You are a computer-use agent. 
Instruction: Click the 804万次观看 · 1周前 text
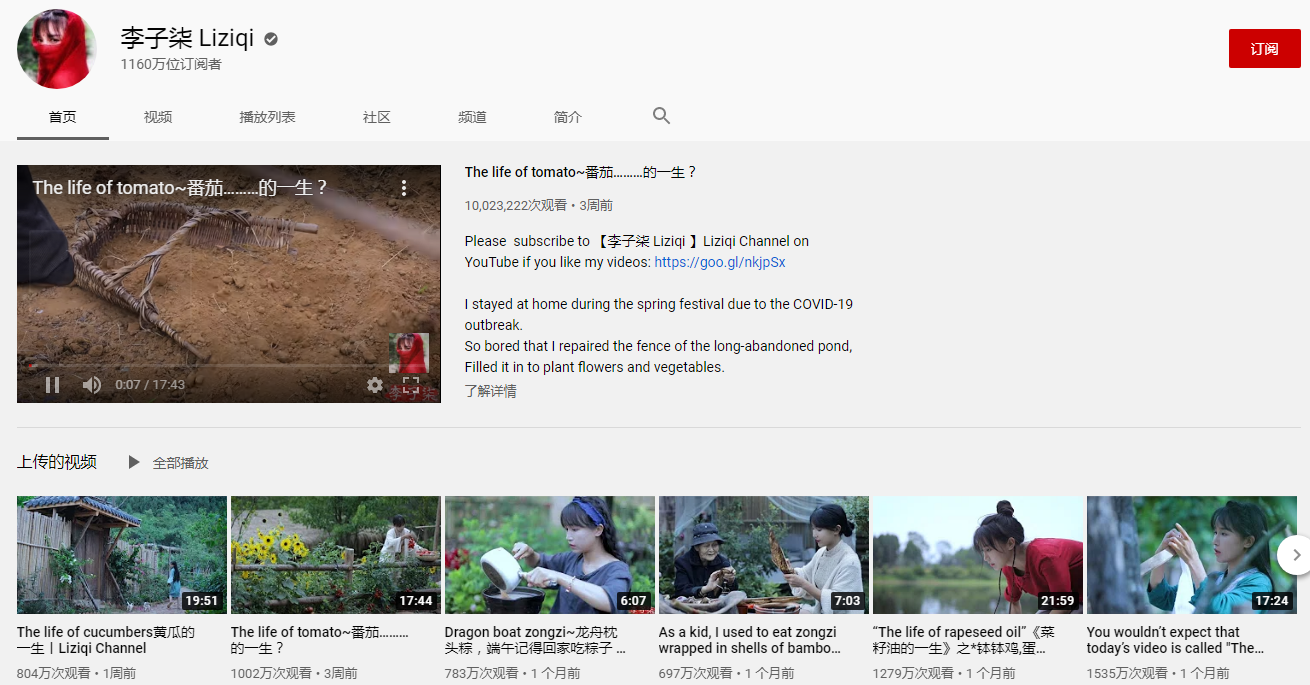tap(77, 674)
